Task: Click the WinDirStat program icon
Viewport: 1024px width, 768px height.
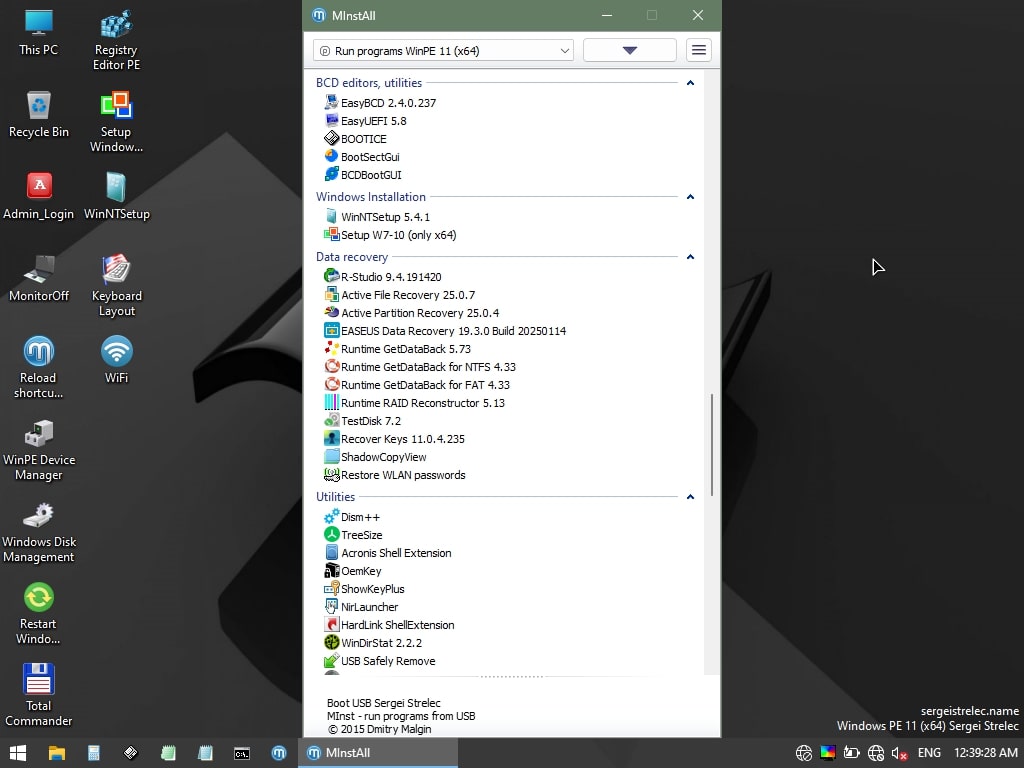Action: tap(332, 643)
